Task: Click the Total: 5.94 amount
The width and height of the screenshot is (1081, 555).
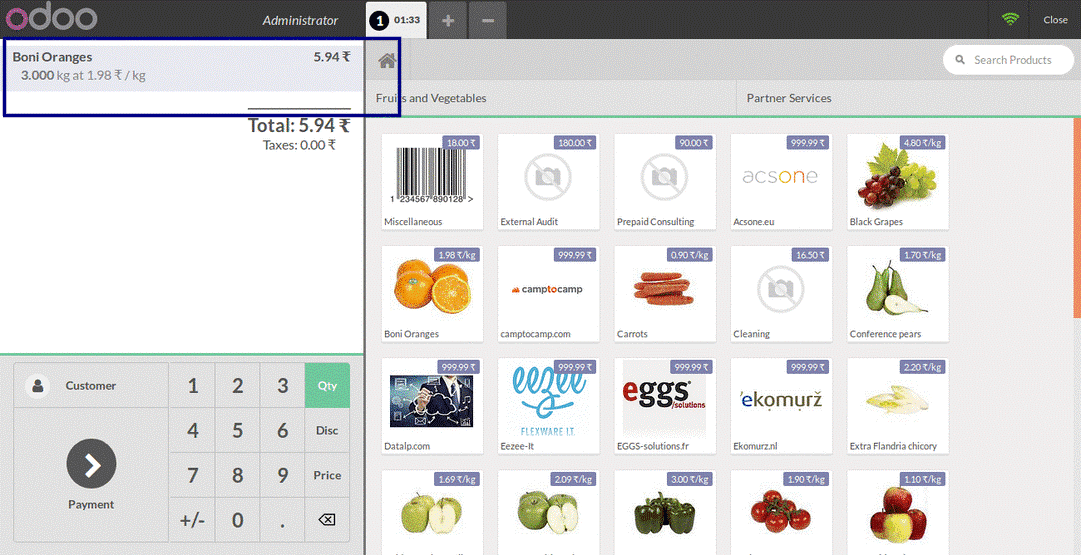Action: tap(299, 125)
